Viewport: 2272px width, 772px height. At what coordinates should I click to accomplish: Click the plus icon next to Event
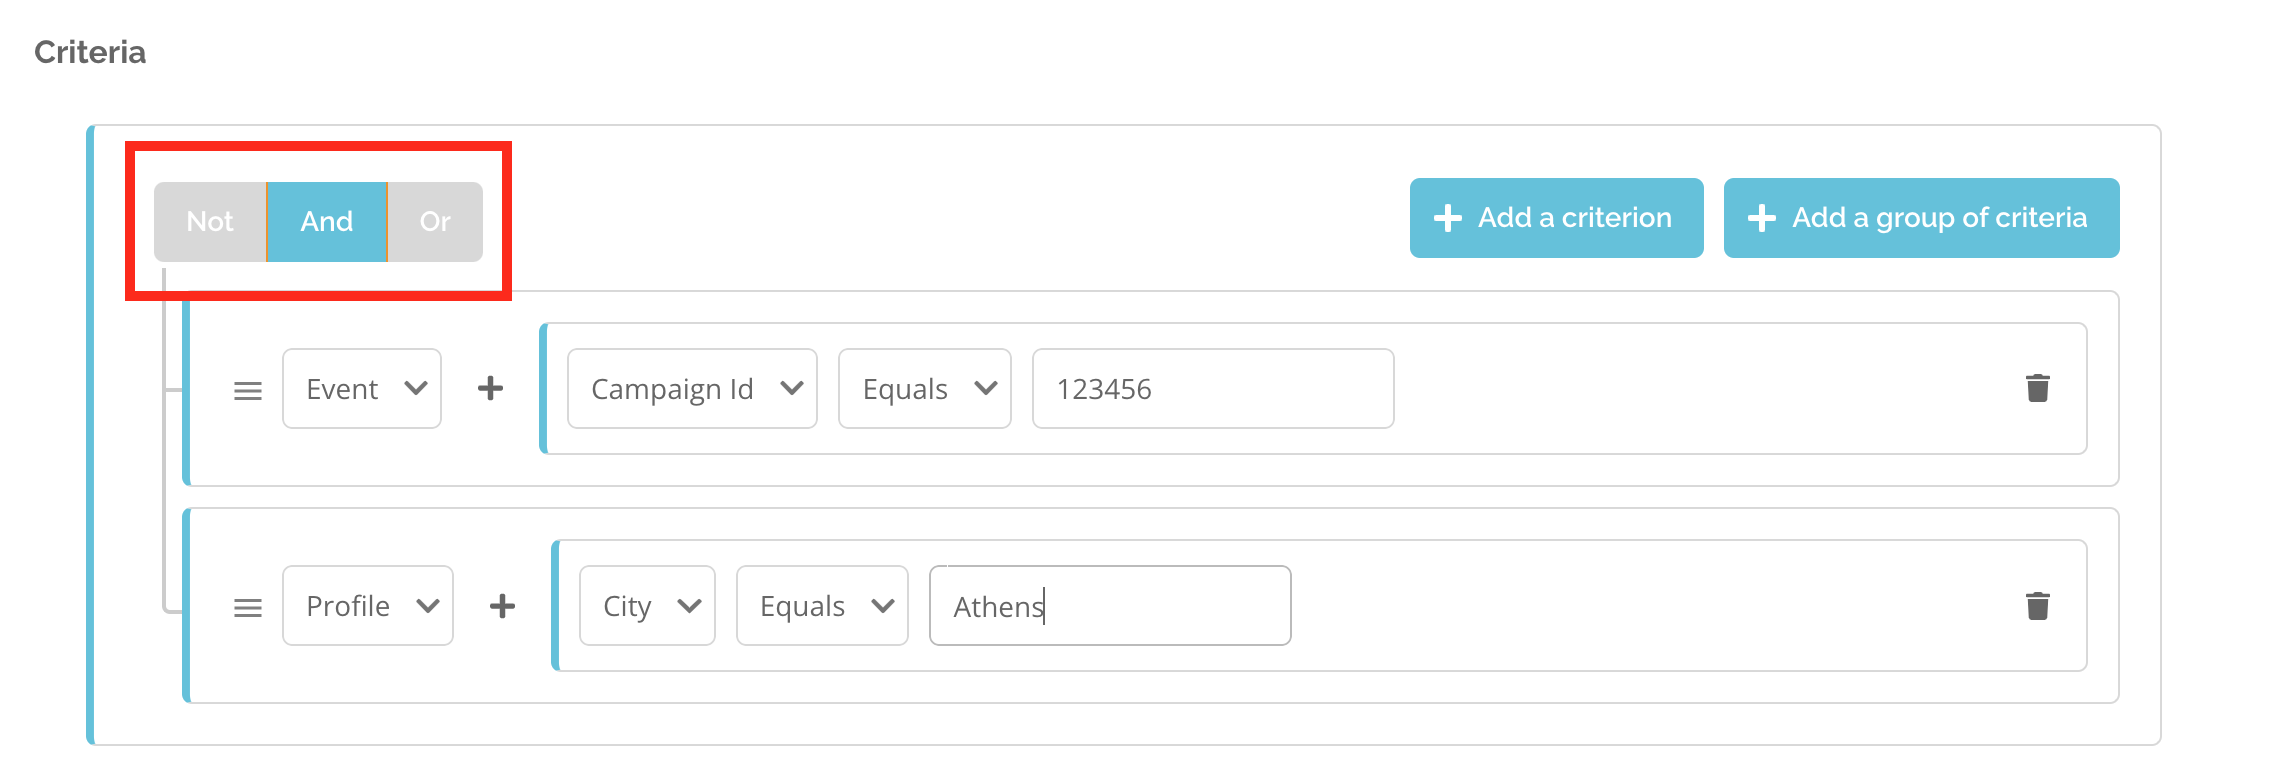point(490,388)
